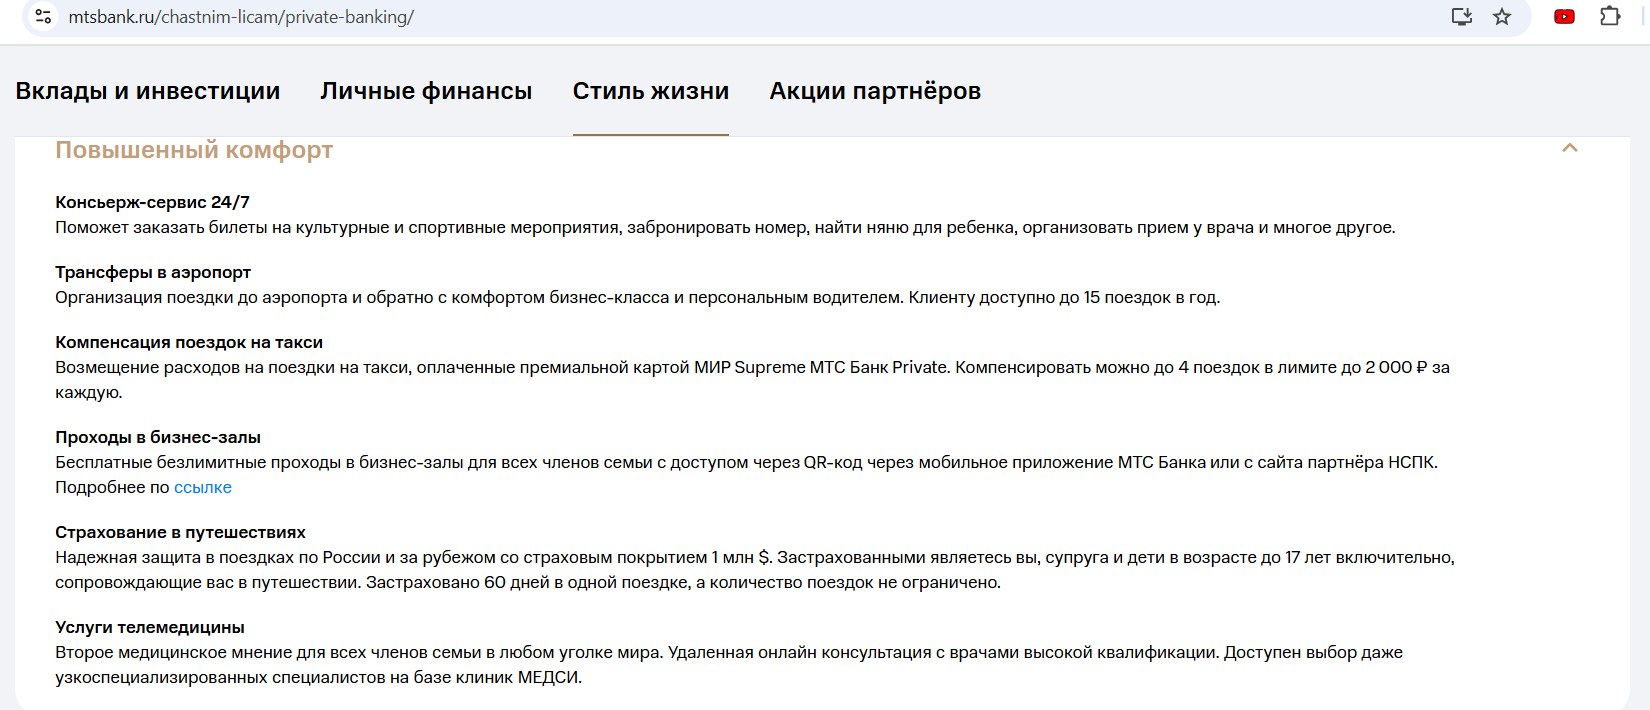This screenshot has height=710, width=1650.
Task: Collapse the Повышенный комфорт section chevron
Action: (1570, 148)
